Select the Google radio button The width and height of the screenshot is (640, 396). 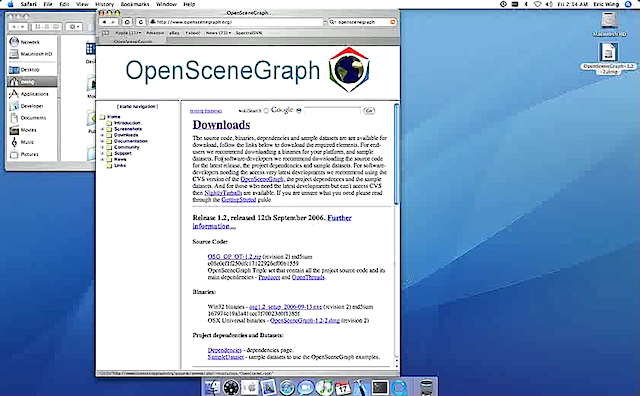[299, 111]
